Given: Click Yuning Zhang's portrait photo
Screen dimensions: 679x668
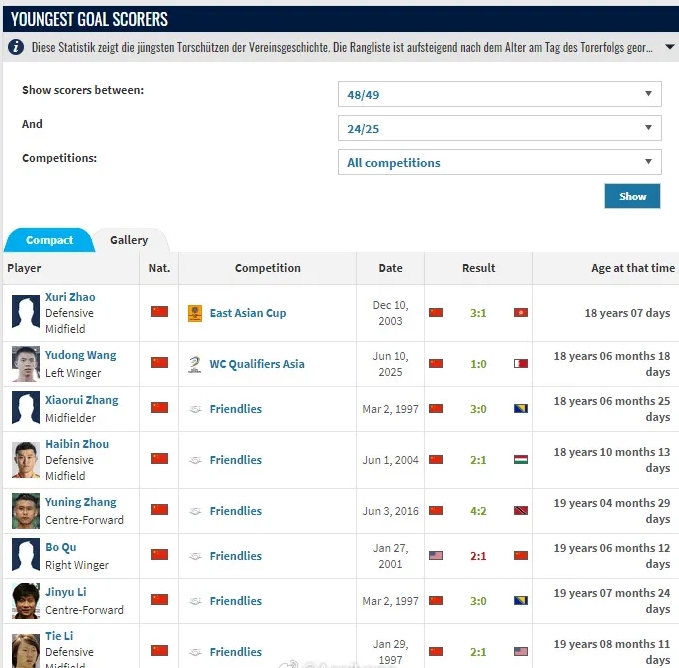Looking at the screenshot, I should point(26,511).
